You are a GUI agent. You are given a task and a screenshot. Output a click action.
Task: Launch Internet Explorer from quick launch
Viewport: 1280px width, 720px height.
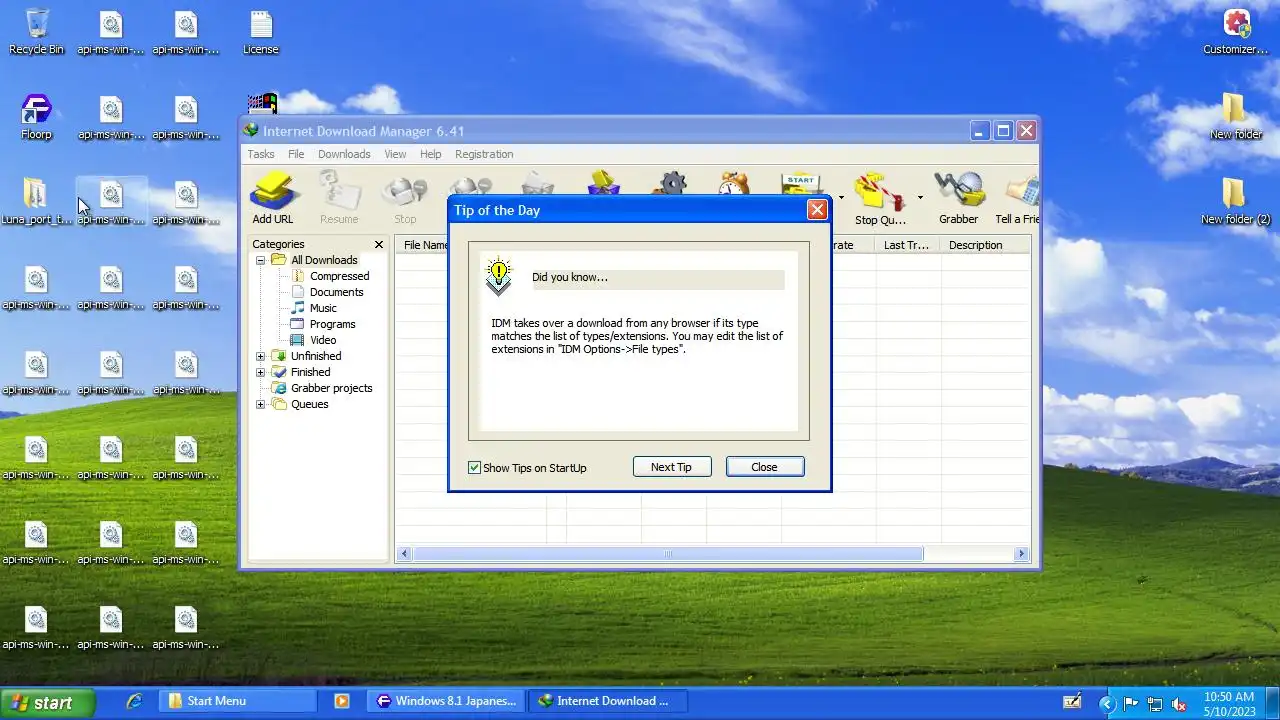pos(134,701)
